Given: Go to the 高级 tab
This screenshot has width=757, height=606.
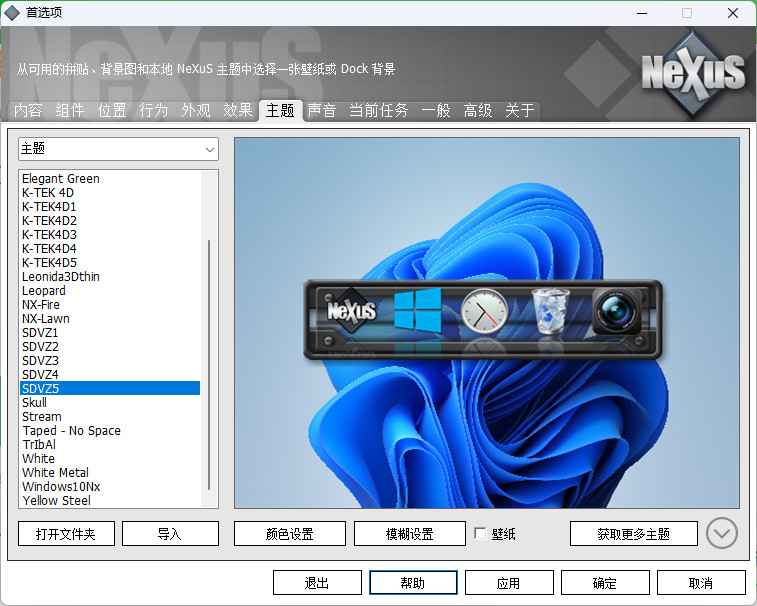Looking at the screenshot, I should [x=478, y=111].
